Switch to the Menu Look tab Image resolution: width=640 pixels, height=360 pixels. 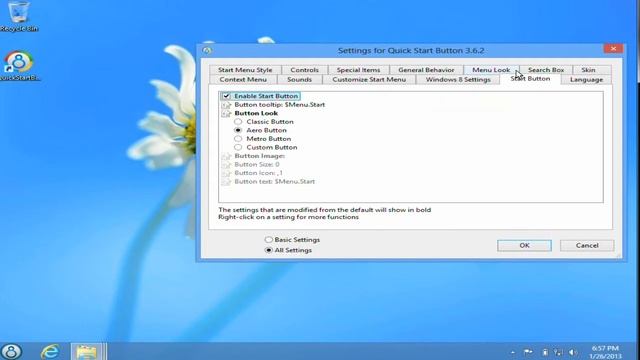coord(491,70)
